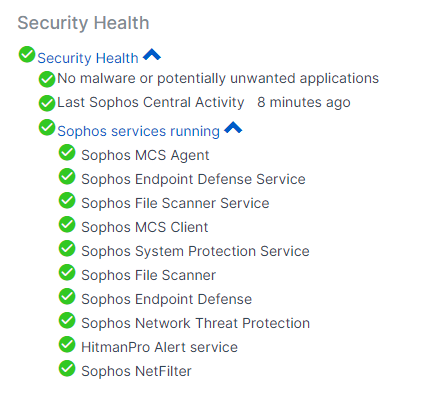Click status icon for Sophos MCS Agent
Viewport: 423px width, 409px height.
coord(67,152)
